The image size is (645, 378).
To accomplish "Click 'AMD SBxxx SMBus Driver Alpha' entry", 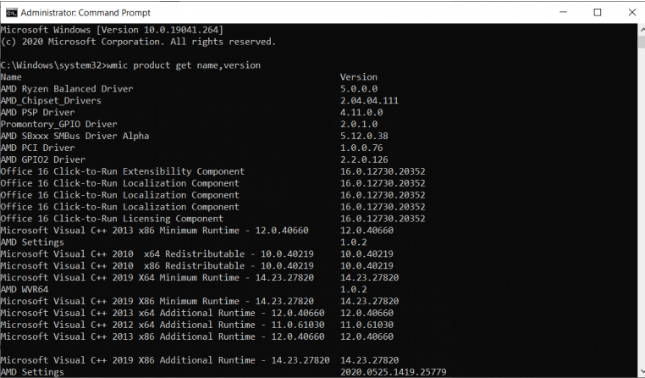I will (x=75, y=136).
